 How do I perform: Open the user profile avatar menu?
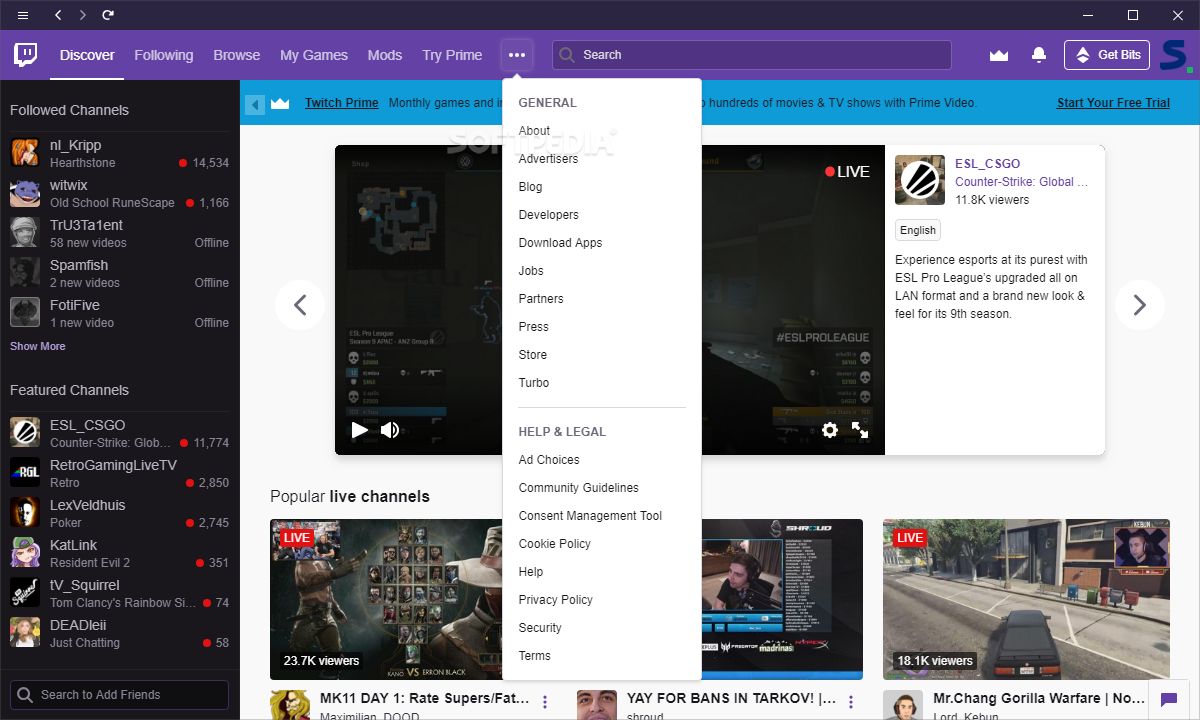coord(1176,55)
